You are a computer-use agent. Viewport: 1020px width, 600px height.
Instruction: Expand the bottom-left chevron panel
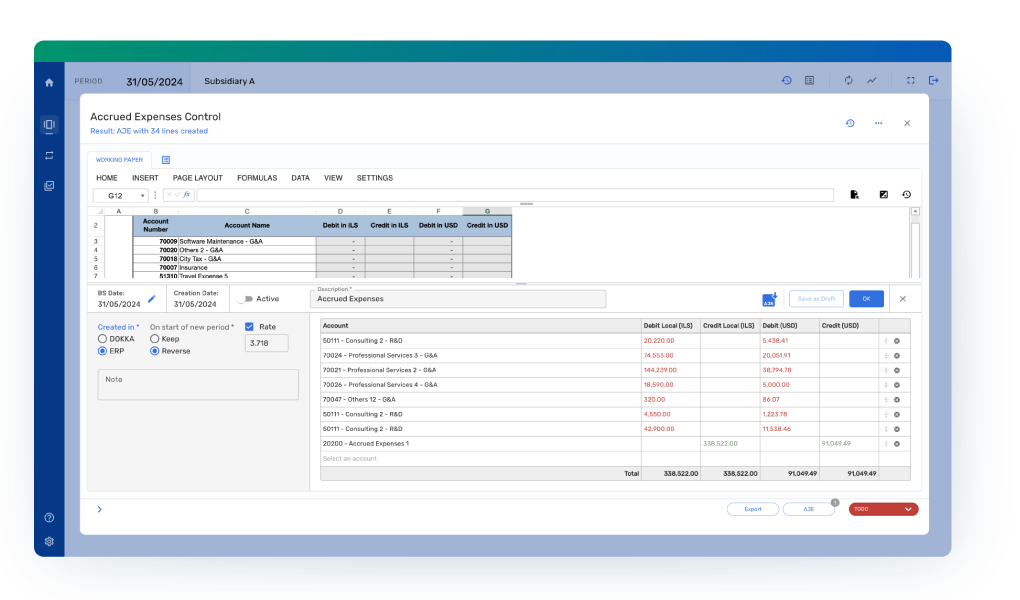coord(99,509)
